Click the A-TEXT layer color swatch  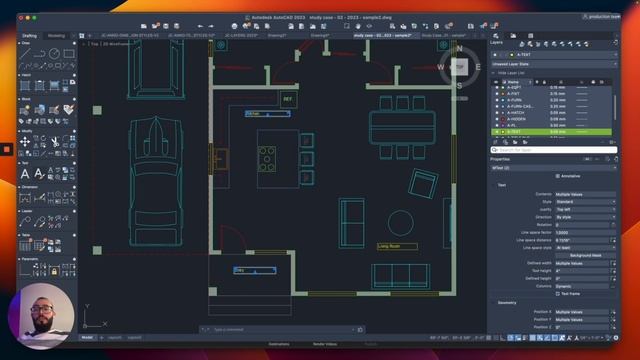[x=503, y=132]
